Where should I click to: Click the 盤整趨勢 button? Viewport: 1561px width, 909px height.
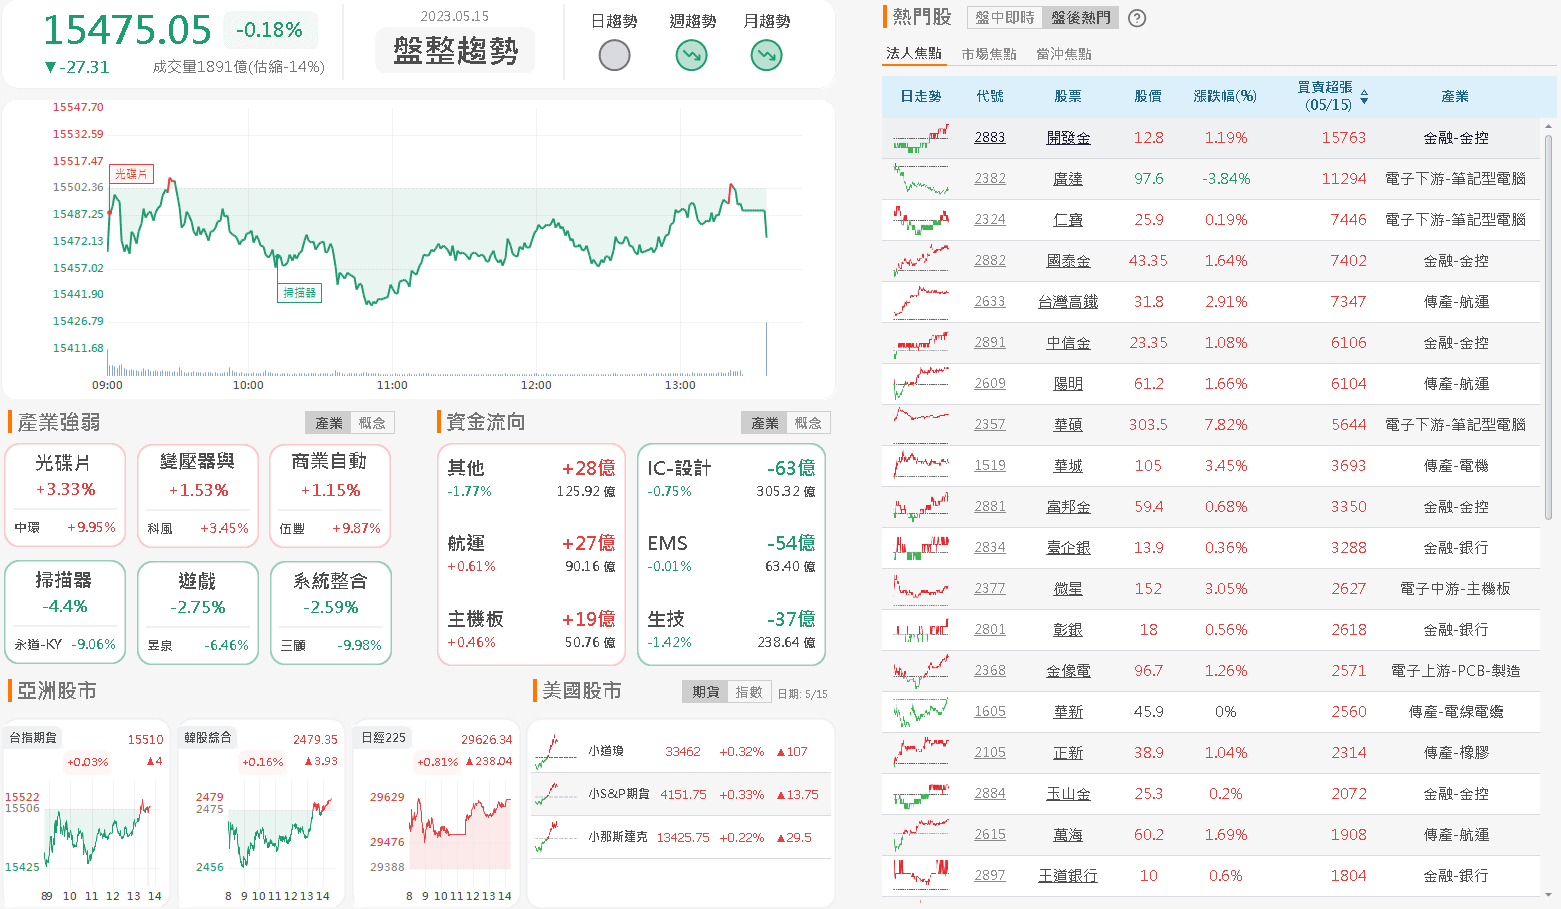[455, 50]
